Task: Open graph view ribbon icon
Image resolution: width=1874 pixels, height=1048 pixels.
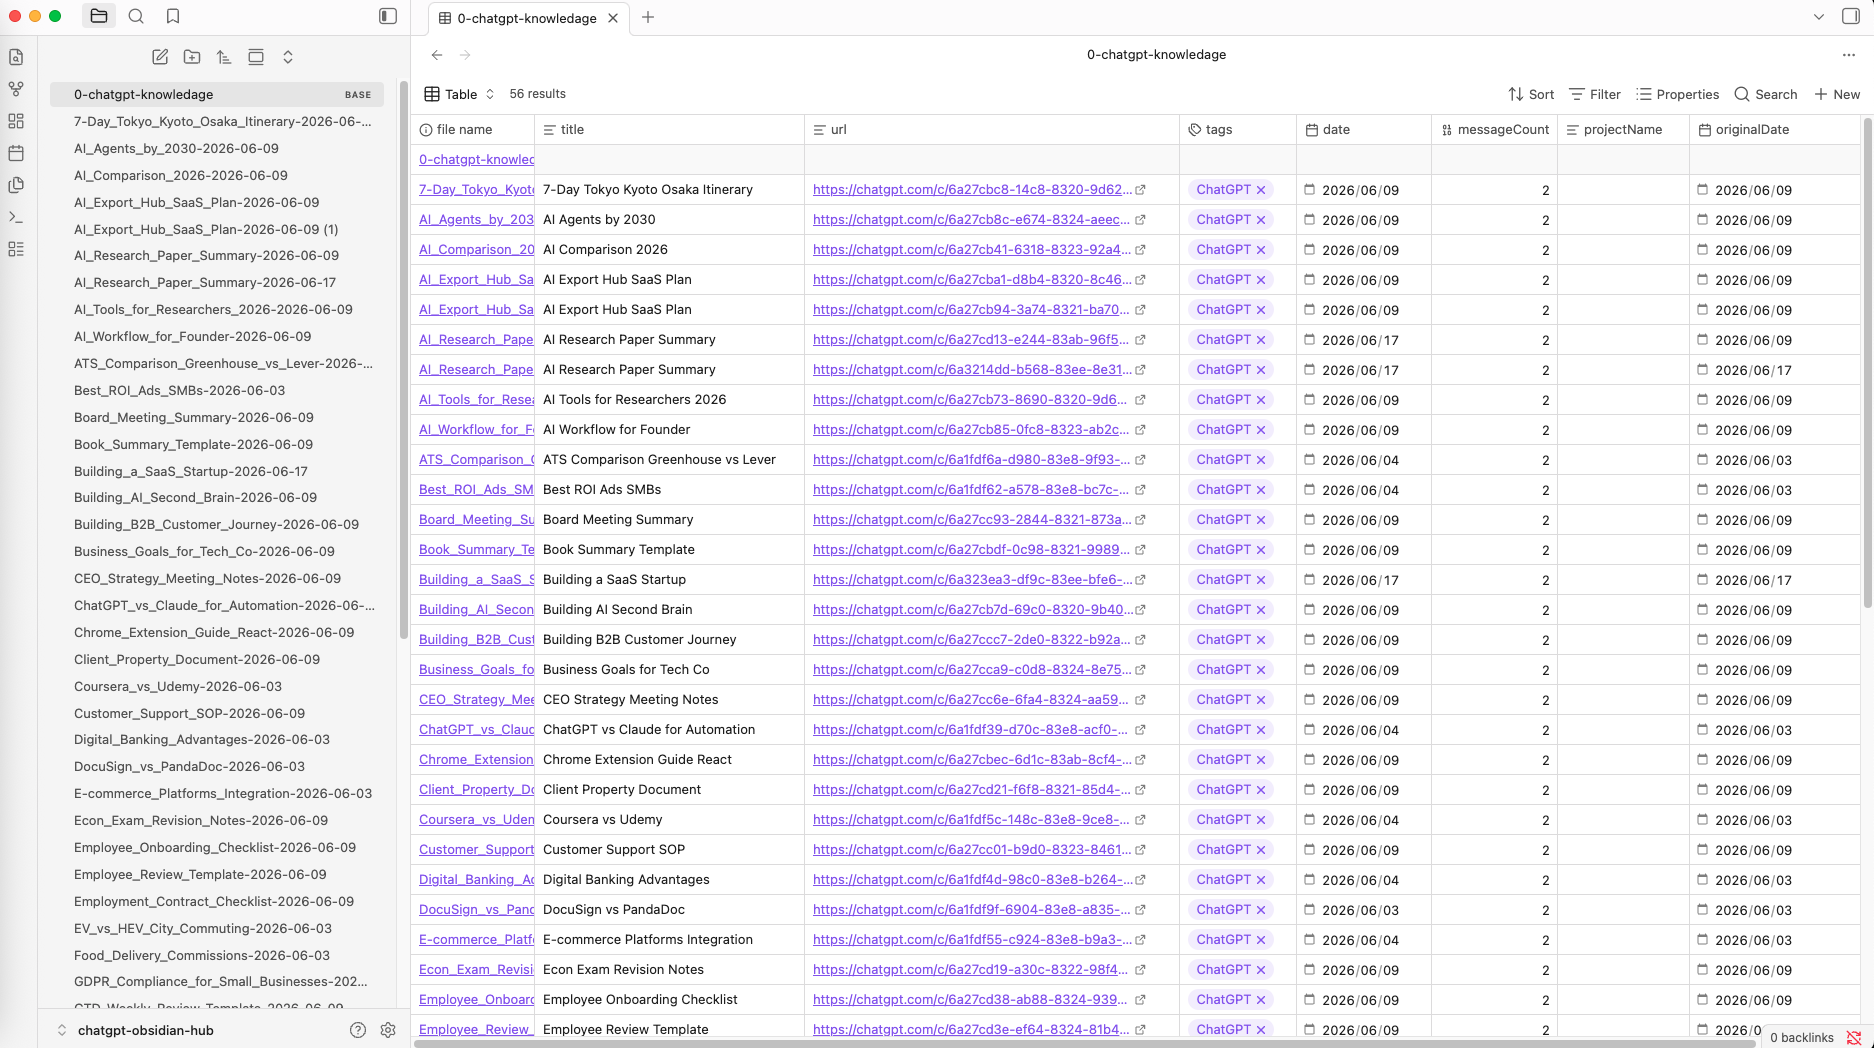Action: point(16,89)
